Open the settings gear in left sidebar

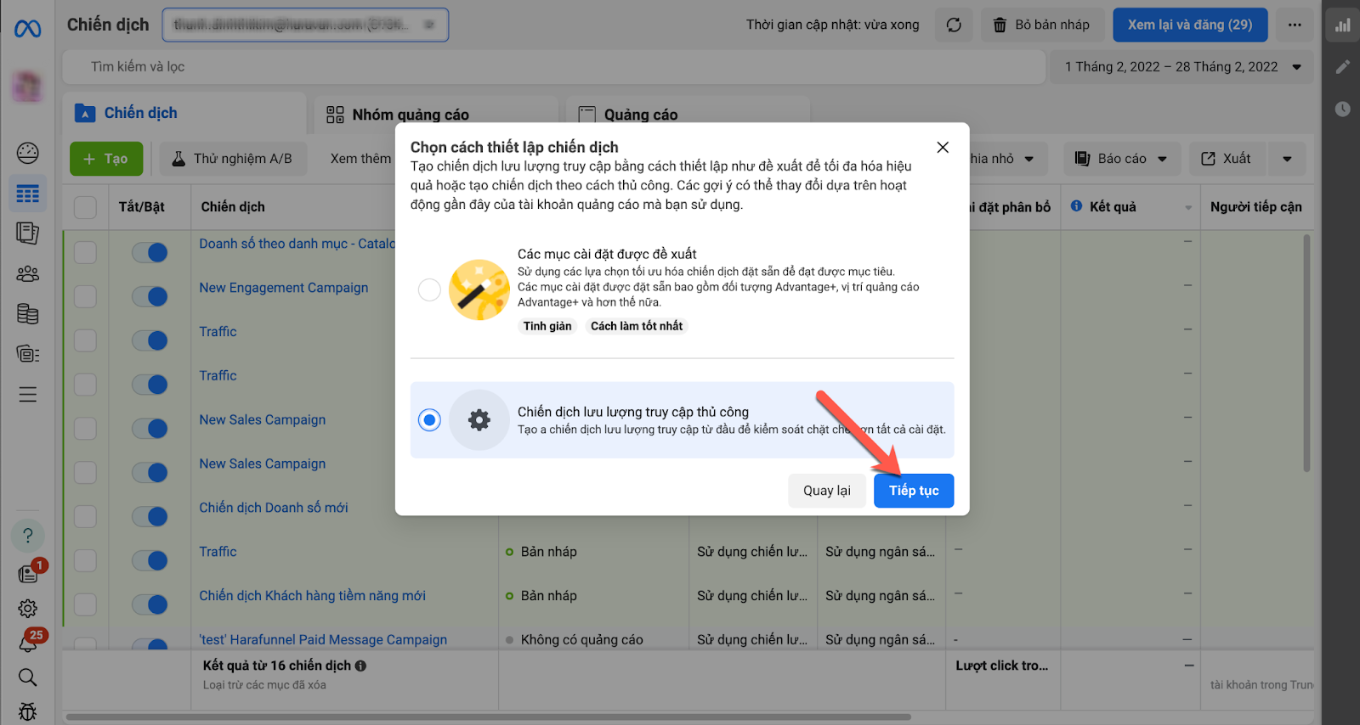[28, 608]
